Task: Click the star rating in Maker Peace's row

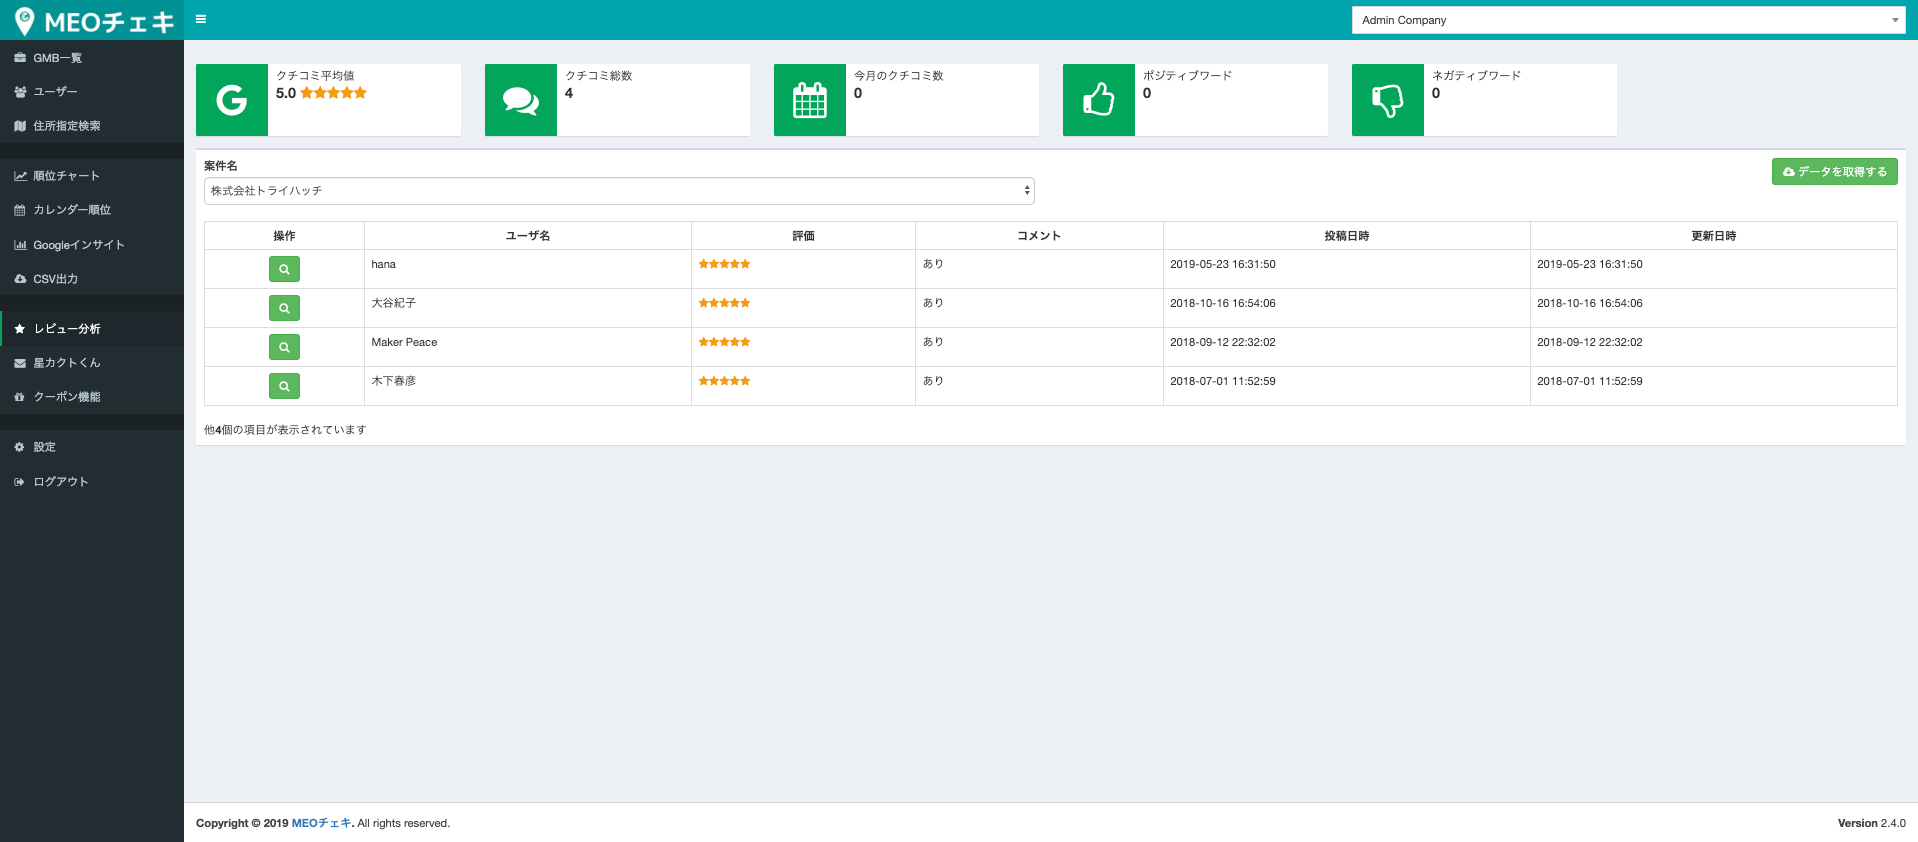Action: point(724,342)
